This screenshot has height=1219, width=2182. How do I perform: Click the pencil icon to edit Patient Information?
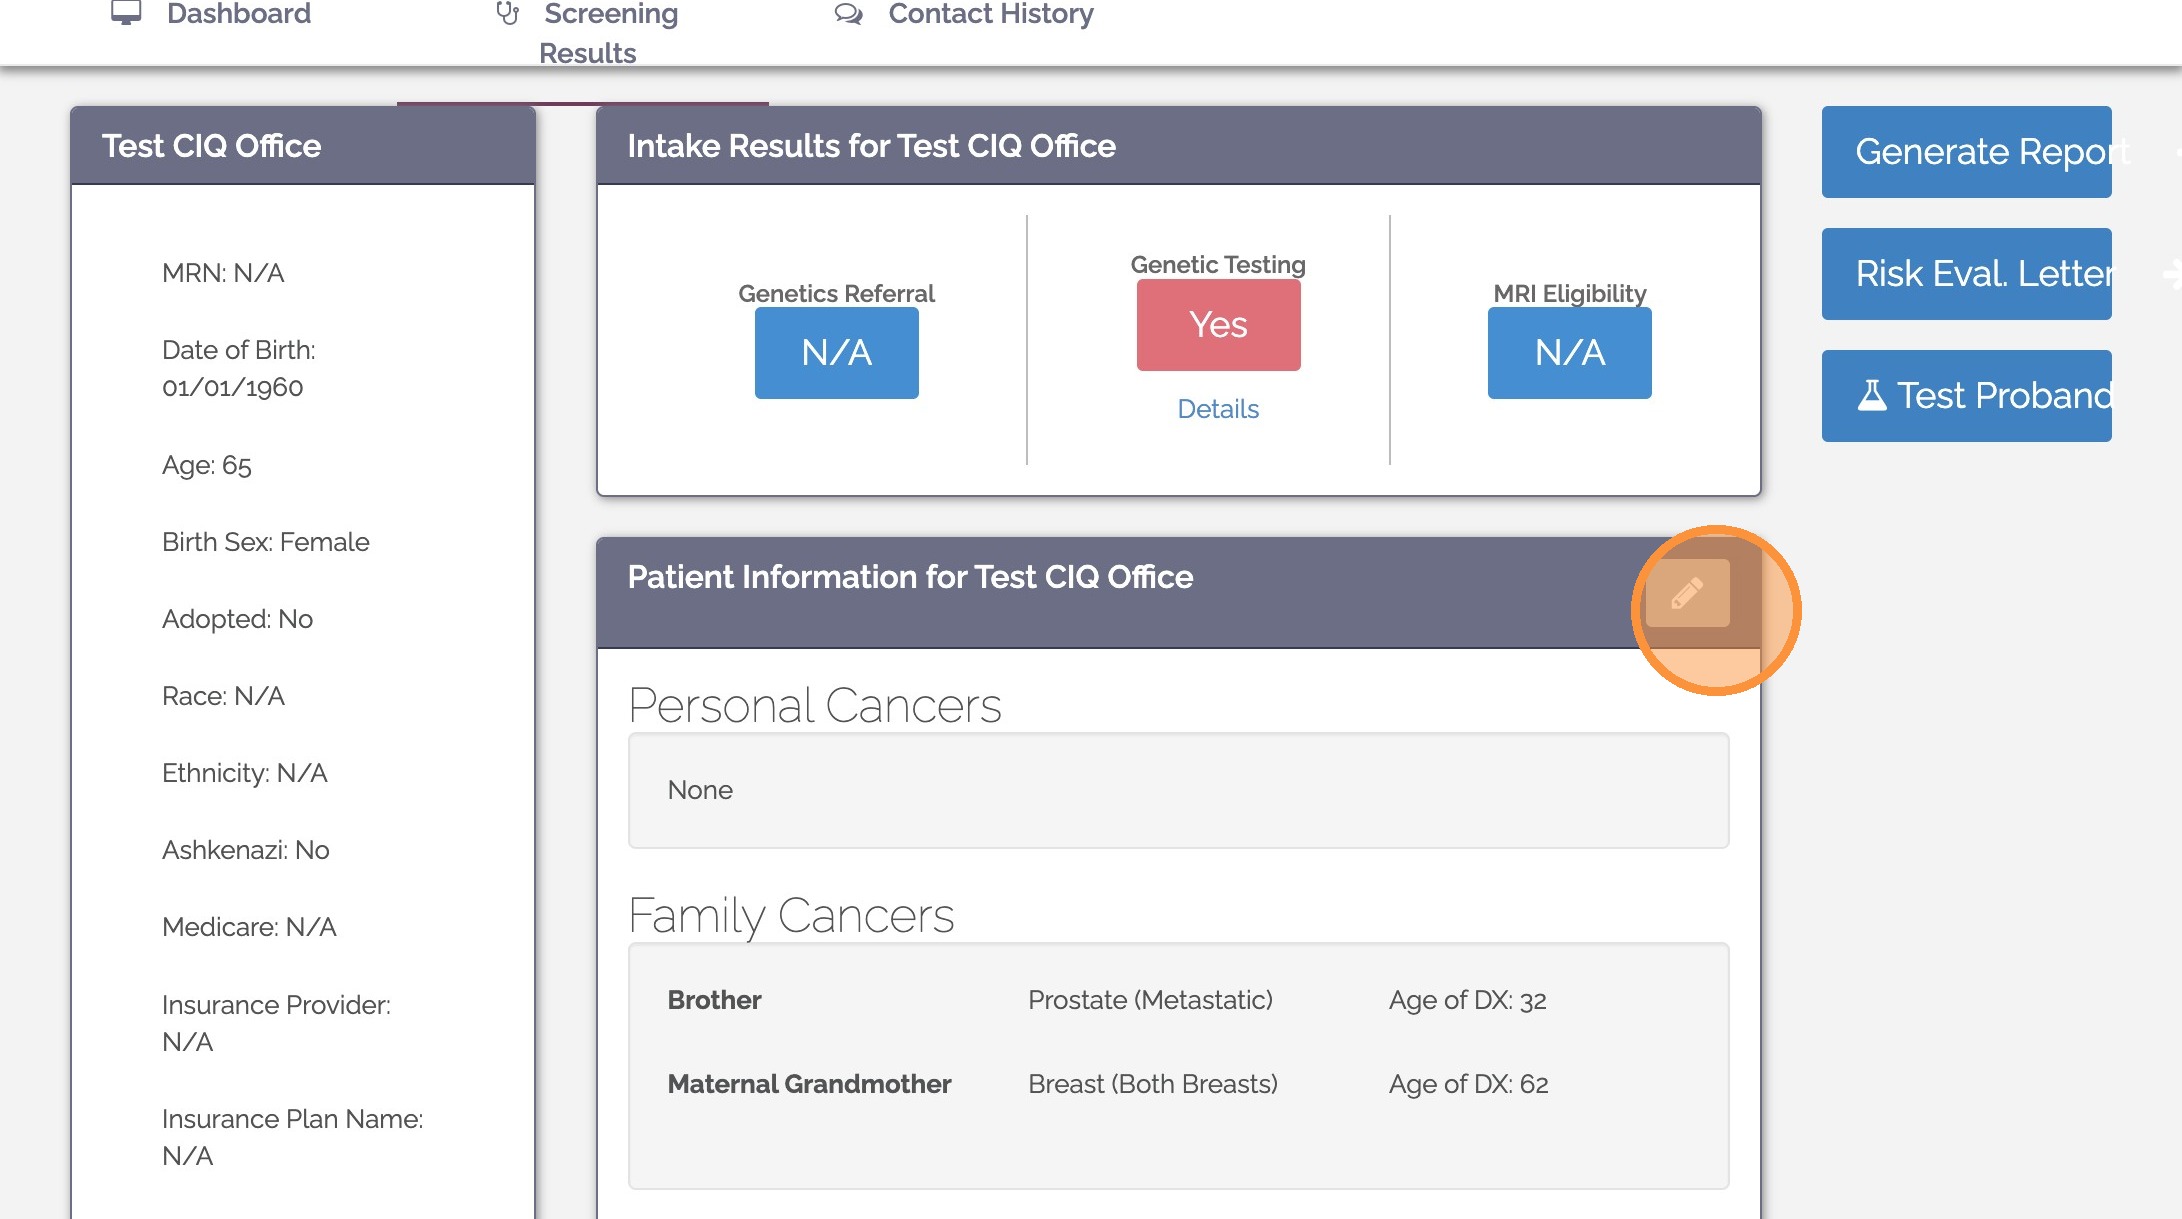pos(1689,592)
